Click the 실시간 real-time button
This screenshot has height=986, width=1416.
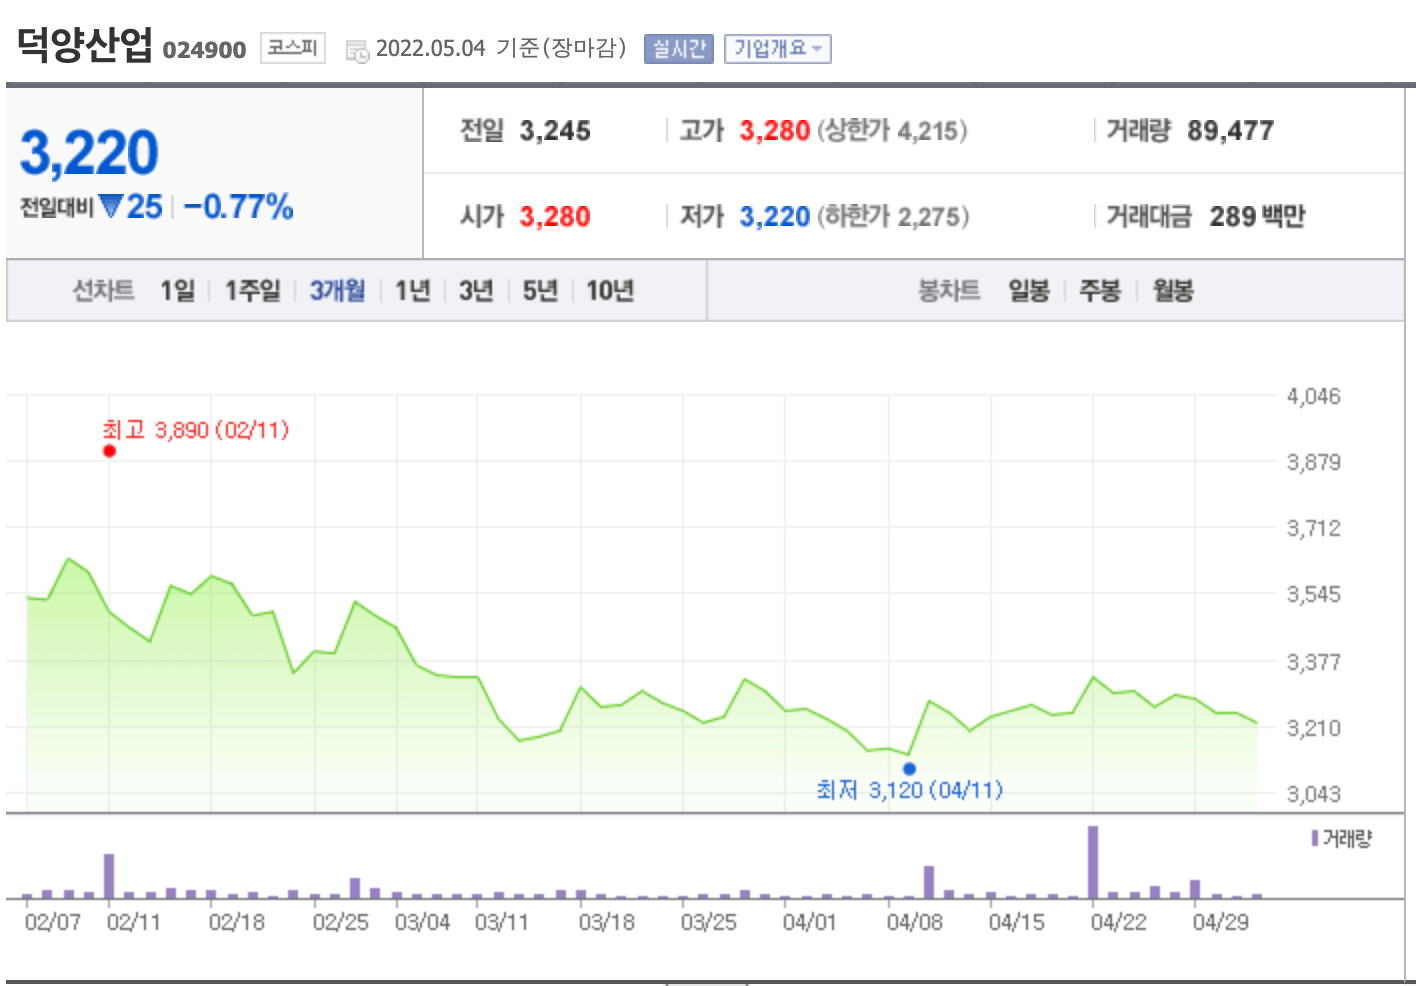point(679,48)
